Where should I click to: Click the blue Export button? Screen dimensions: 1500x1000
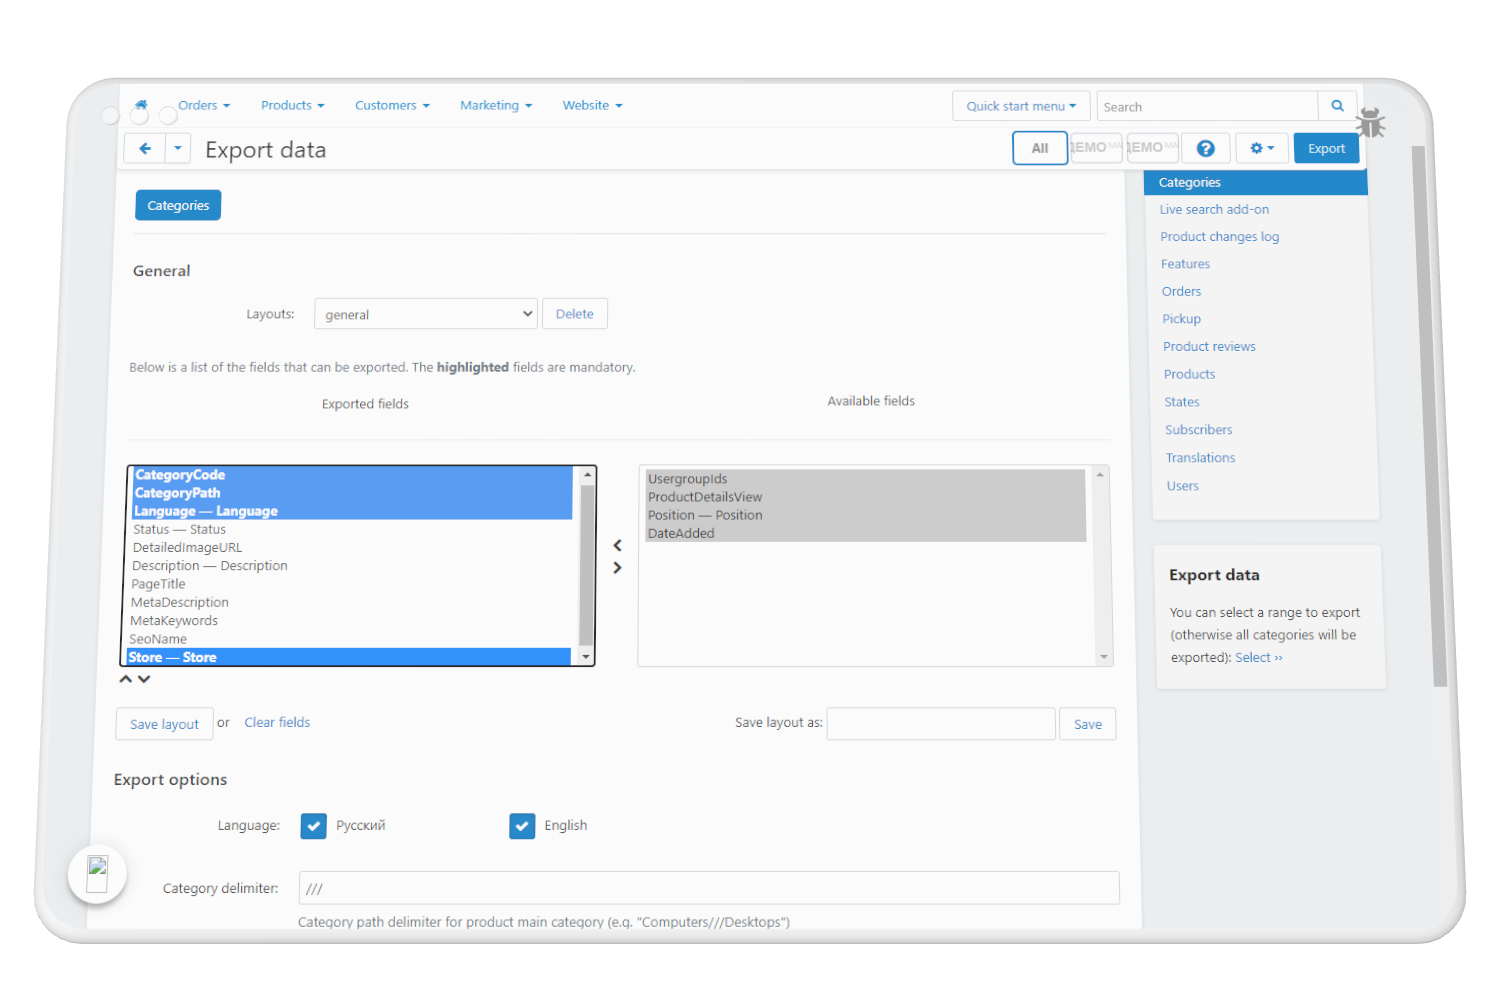1327,148
